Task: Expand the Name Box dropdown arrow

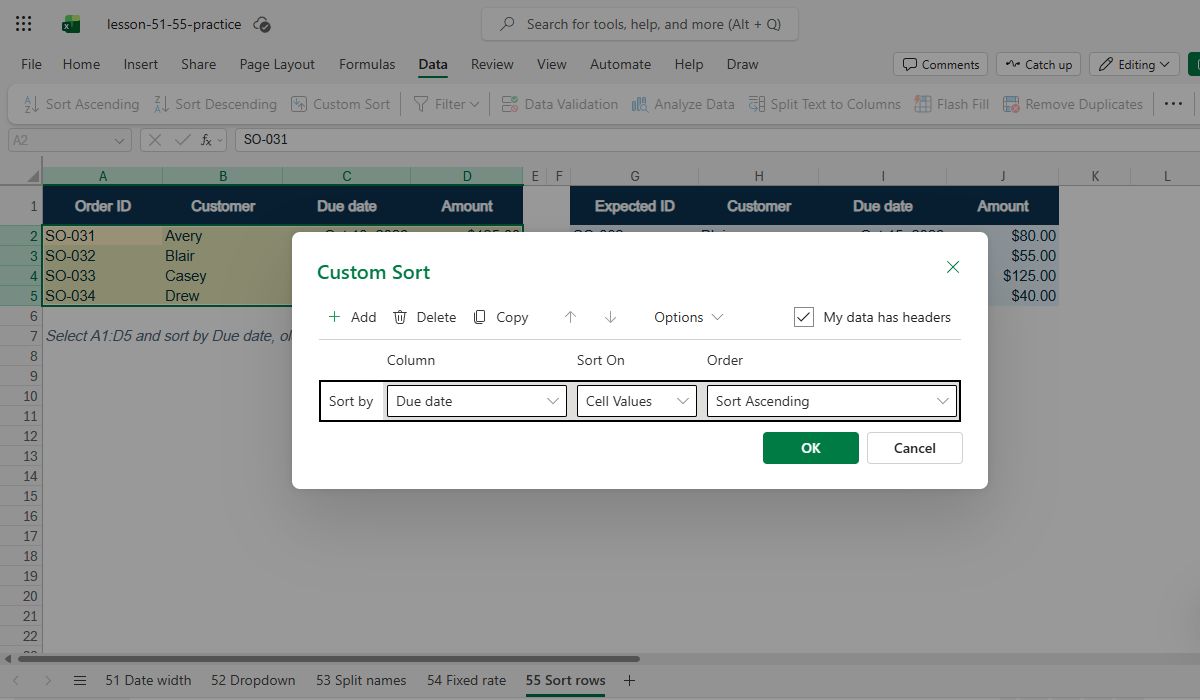Action: (121, 140)
